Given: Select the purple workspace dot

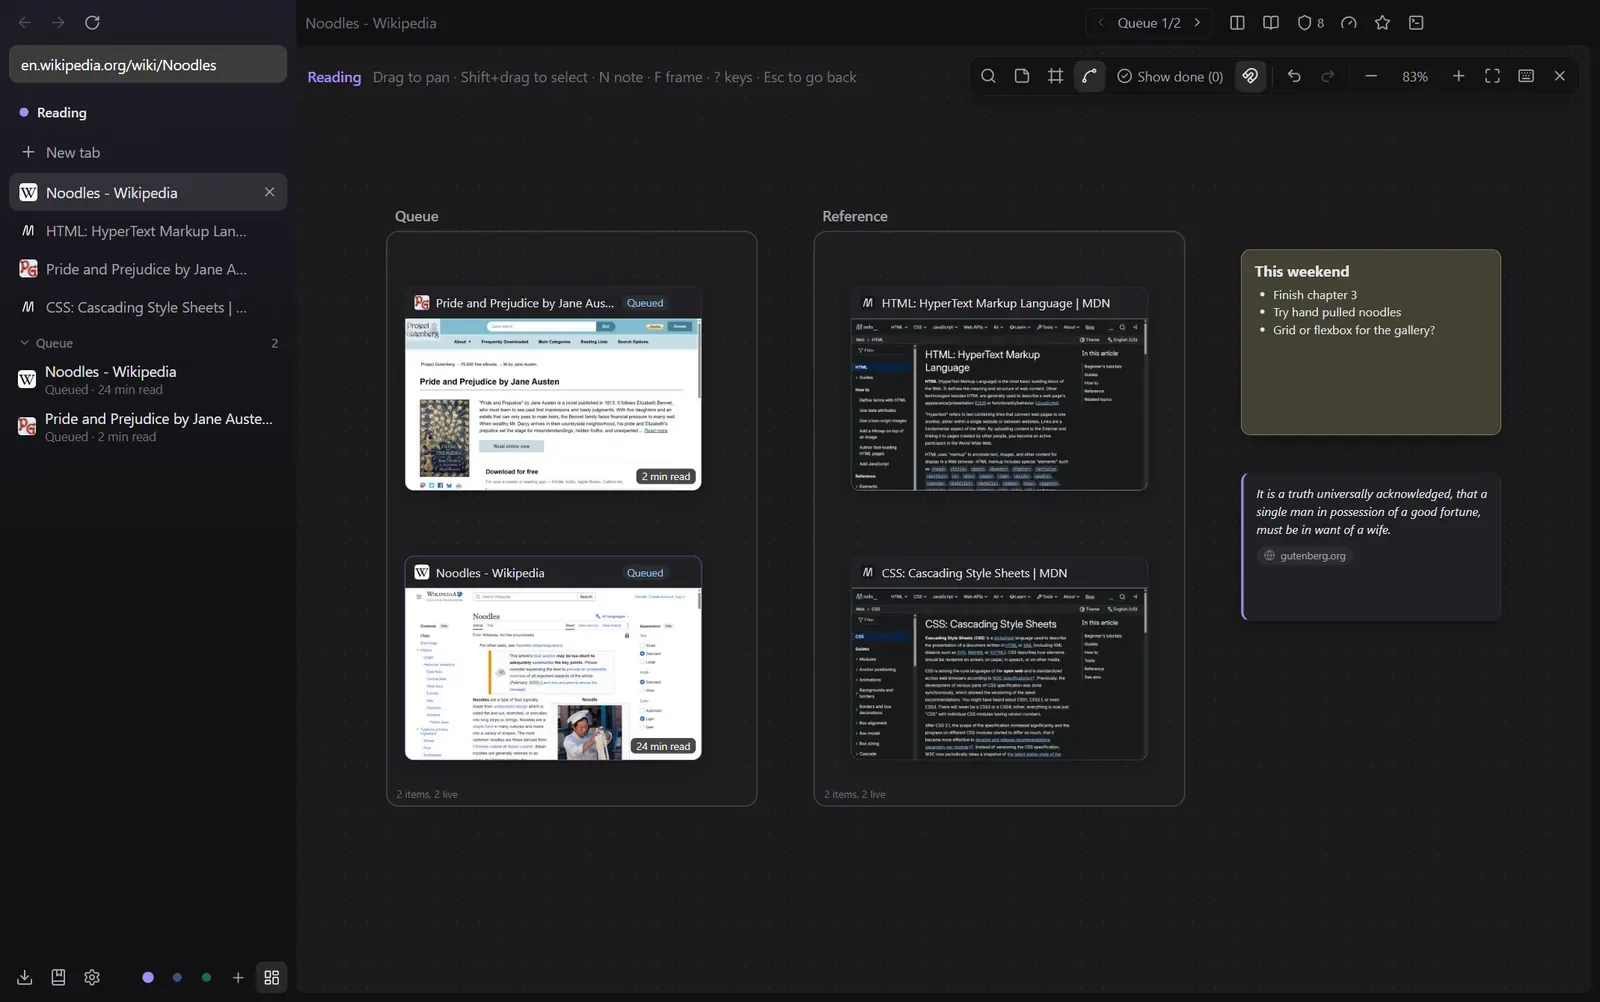Looking at the screenshot, I should click(x=148, y=977).
